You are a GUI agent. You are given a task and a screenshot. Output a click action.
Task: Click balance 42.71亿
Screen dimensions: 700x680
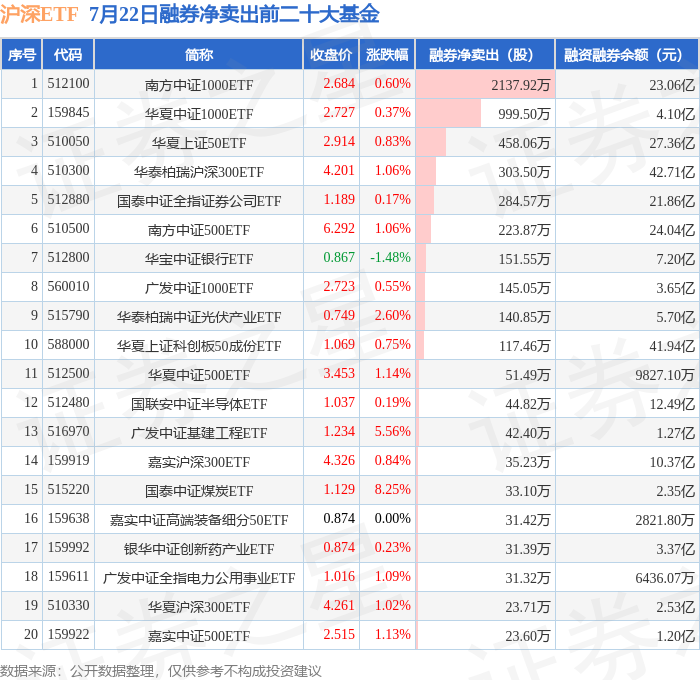[x=672, y=172]
